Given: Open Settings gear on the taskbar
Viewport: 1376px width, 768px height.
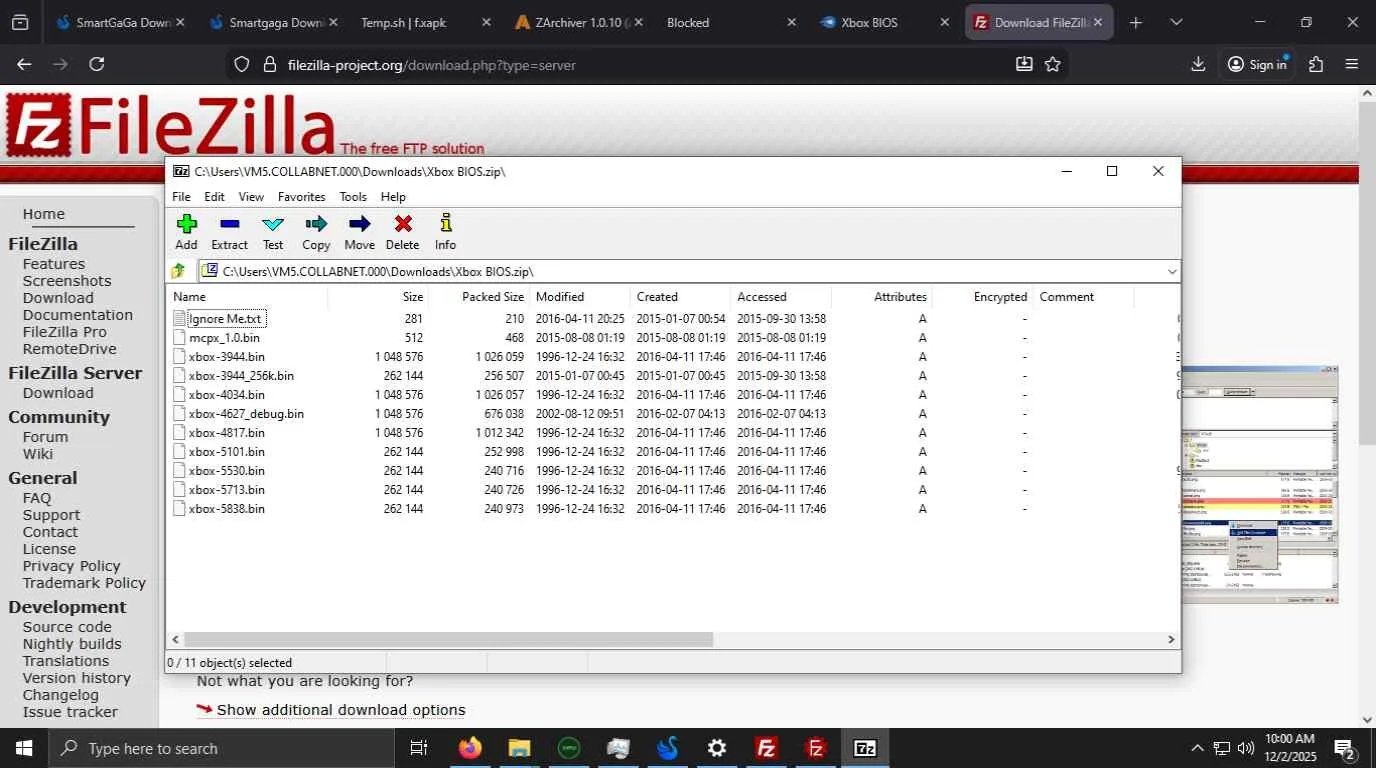Looking at the screenshot, I should (x=717, y=748).
